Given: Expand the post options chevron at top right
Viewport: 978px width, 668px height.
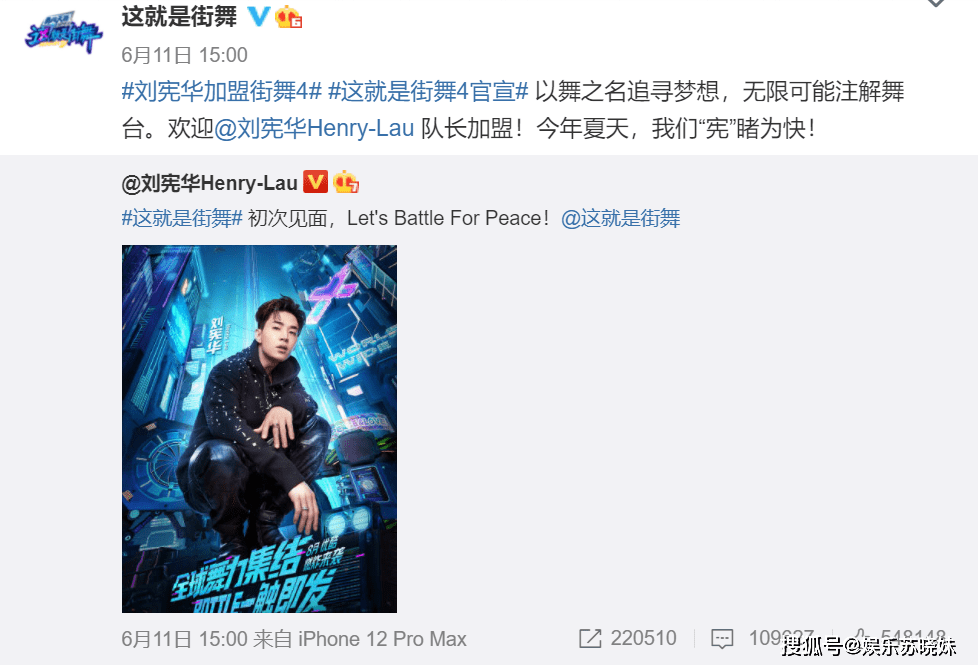Looking at the screenshot, I should click(x=935, y=3).
